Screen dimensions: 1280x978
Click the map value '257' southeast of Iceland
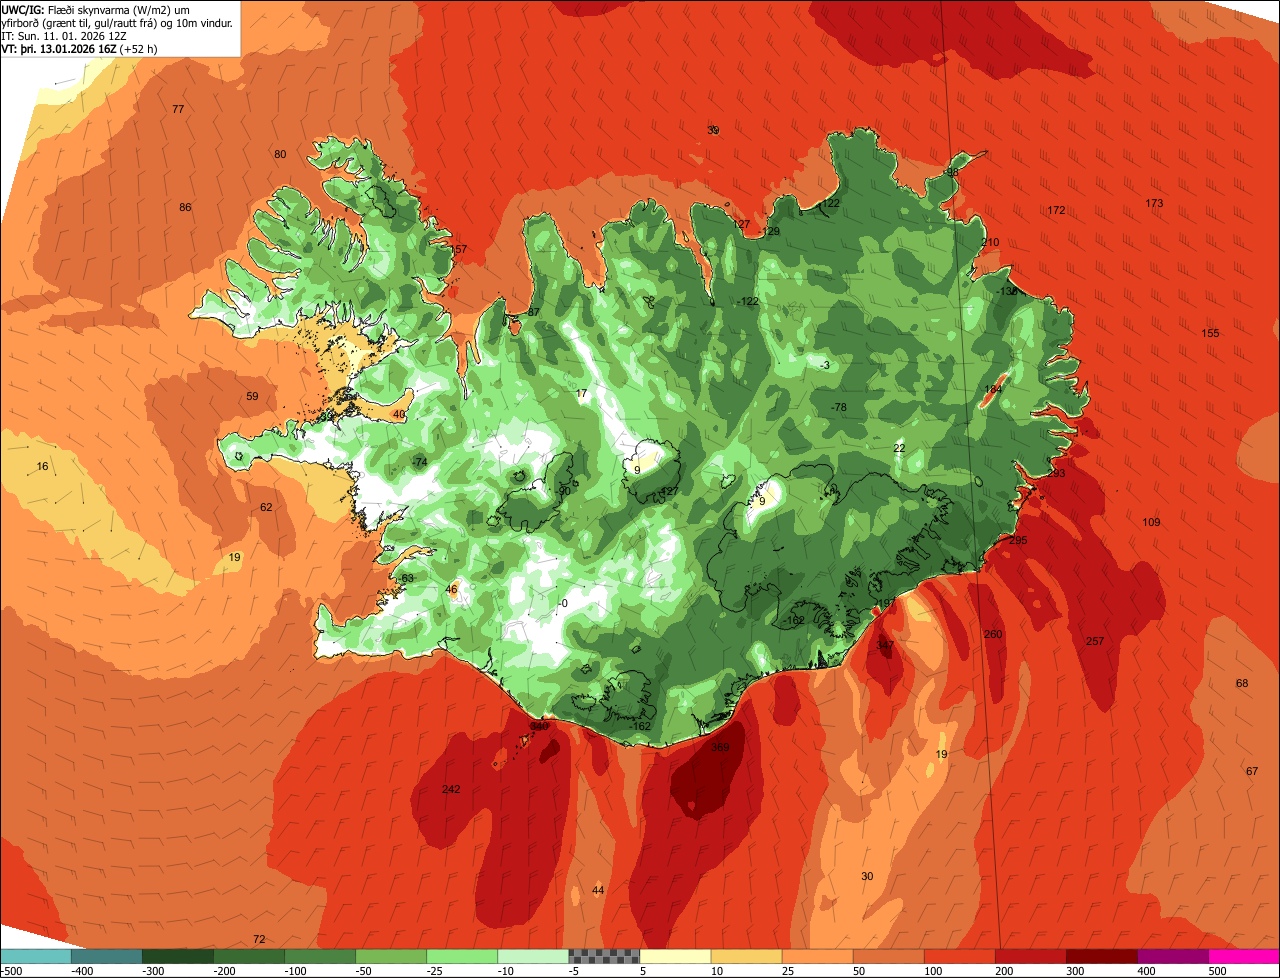pos(1095,641)
